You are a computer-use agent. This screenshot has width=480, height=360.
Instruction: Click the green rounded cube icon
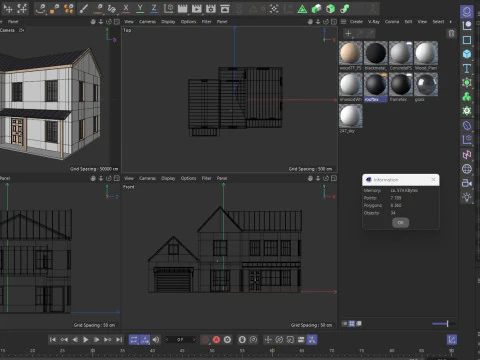click(316, 9)
